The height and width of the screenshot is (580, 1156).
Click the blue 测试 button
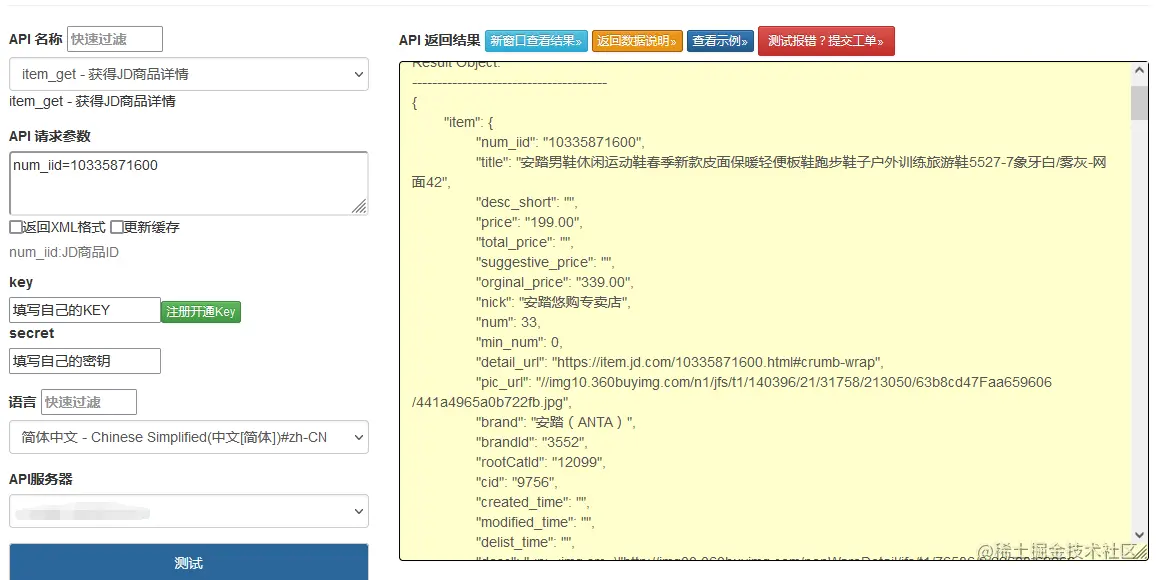[189, 563]
